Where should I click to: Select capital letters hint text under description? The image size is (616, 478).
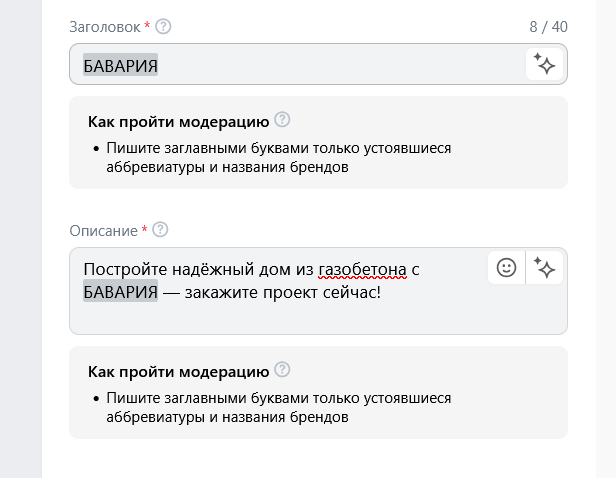coord(279,407)
